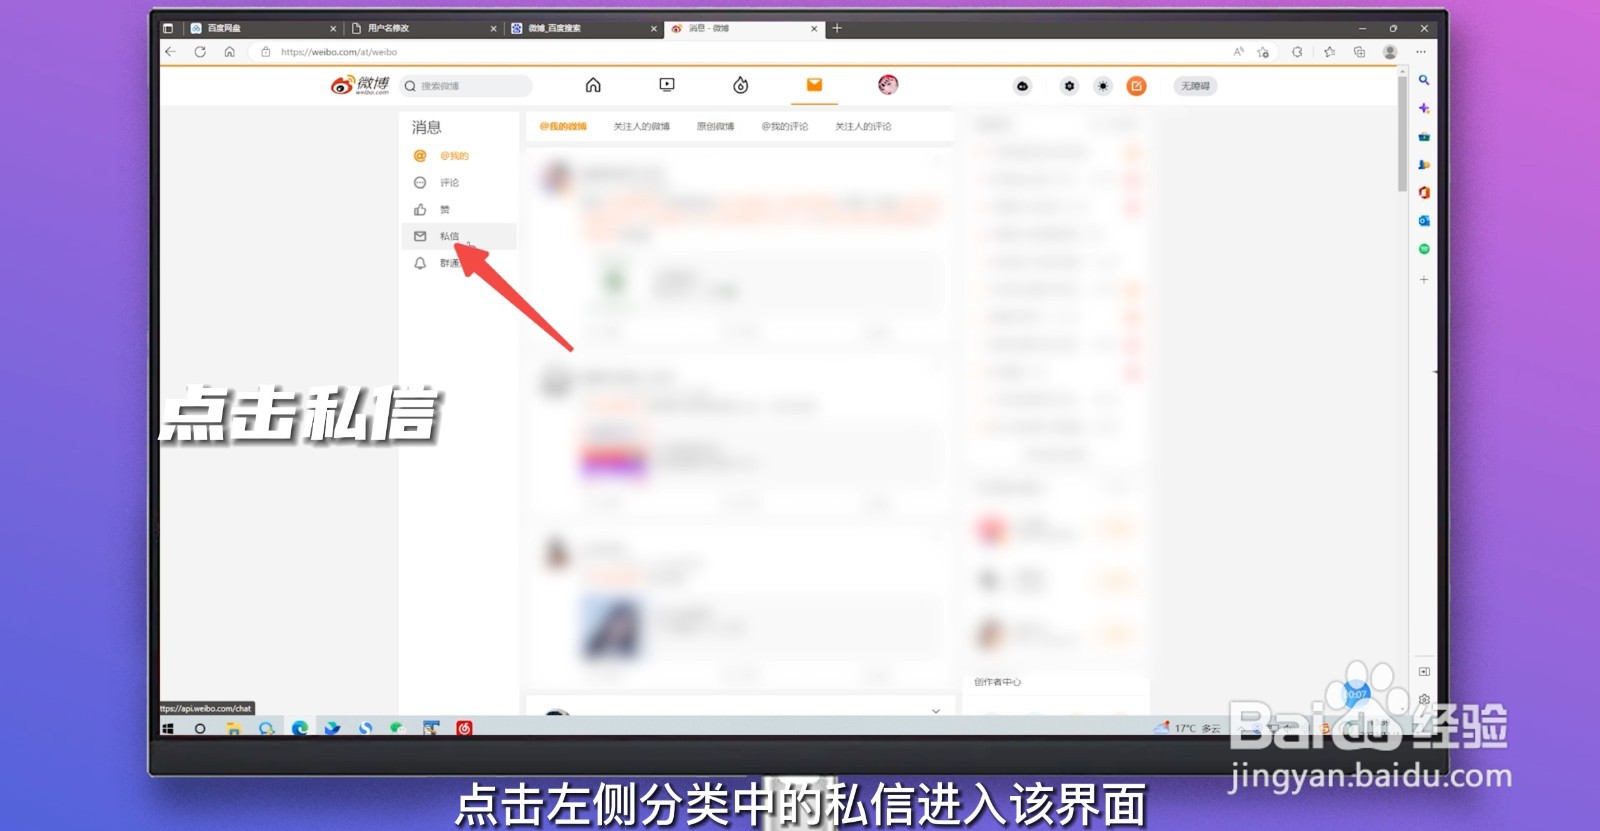Compose a new post with orange edit icon
Screen dimensions: 1600x831
(1137, 86)
